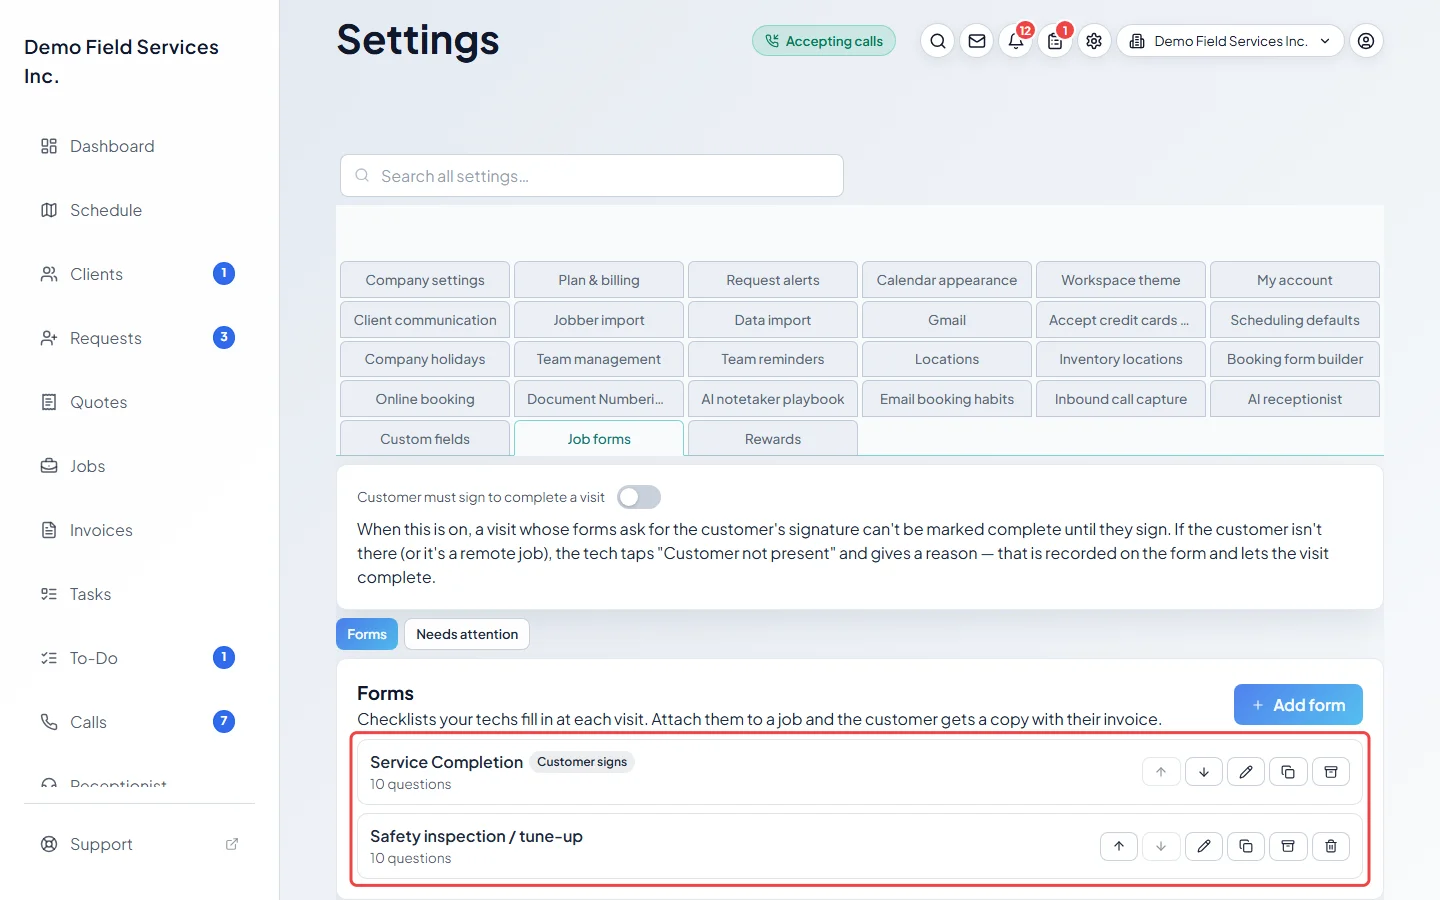Edit the Safety inspection / tune-up form
Image resolution: width=1440 pixels, height=900 pixels.
[x=1204, y=846]
